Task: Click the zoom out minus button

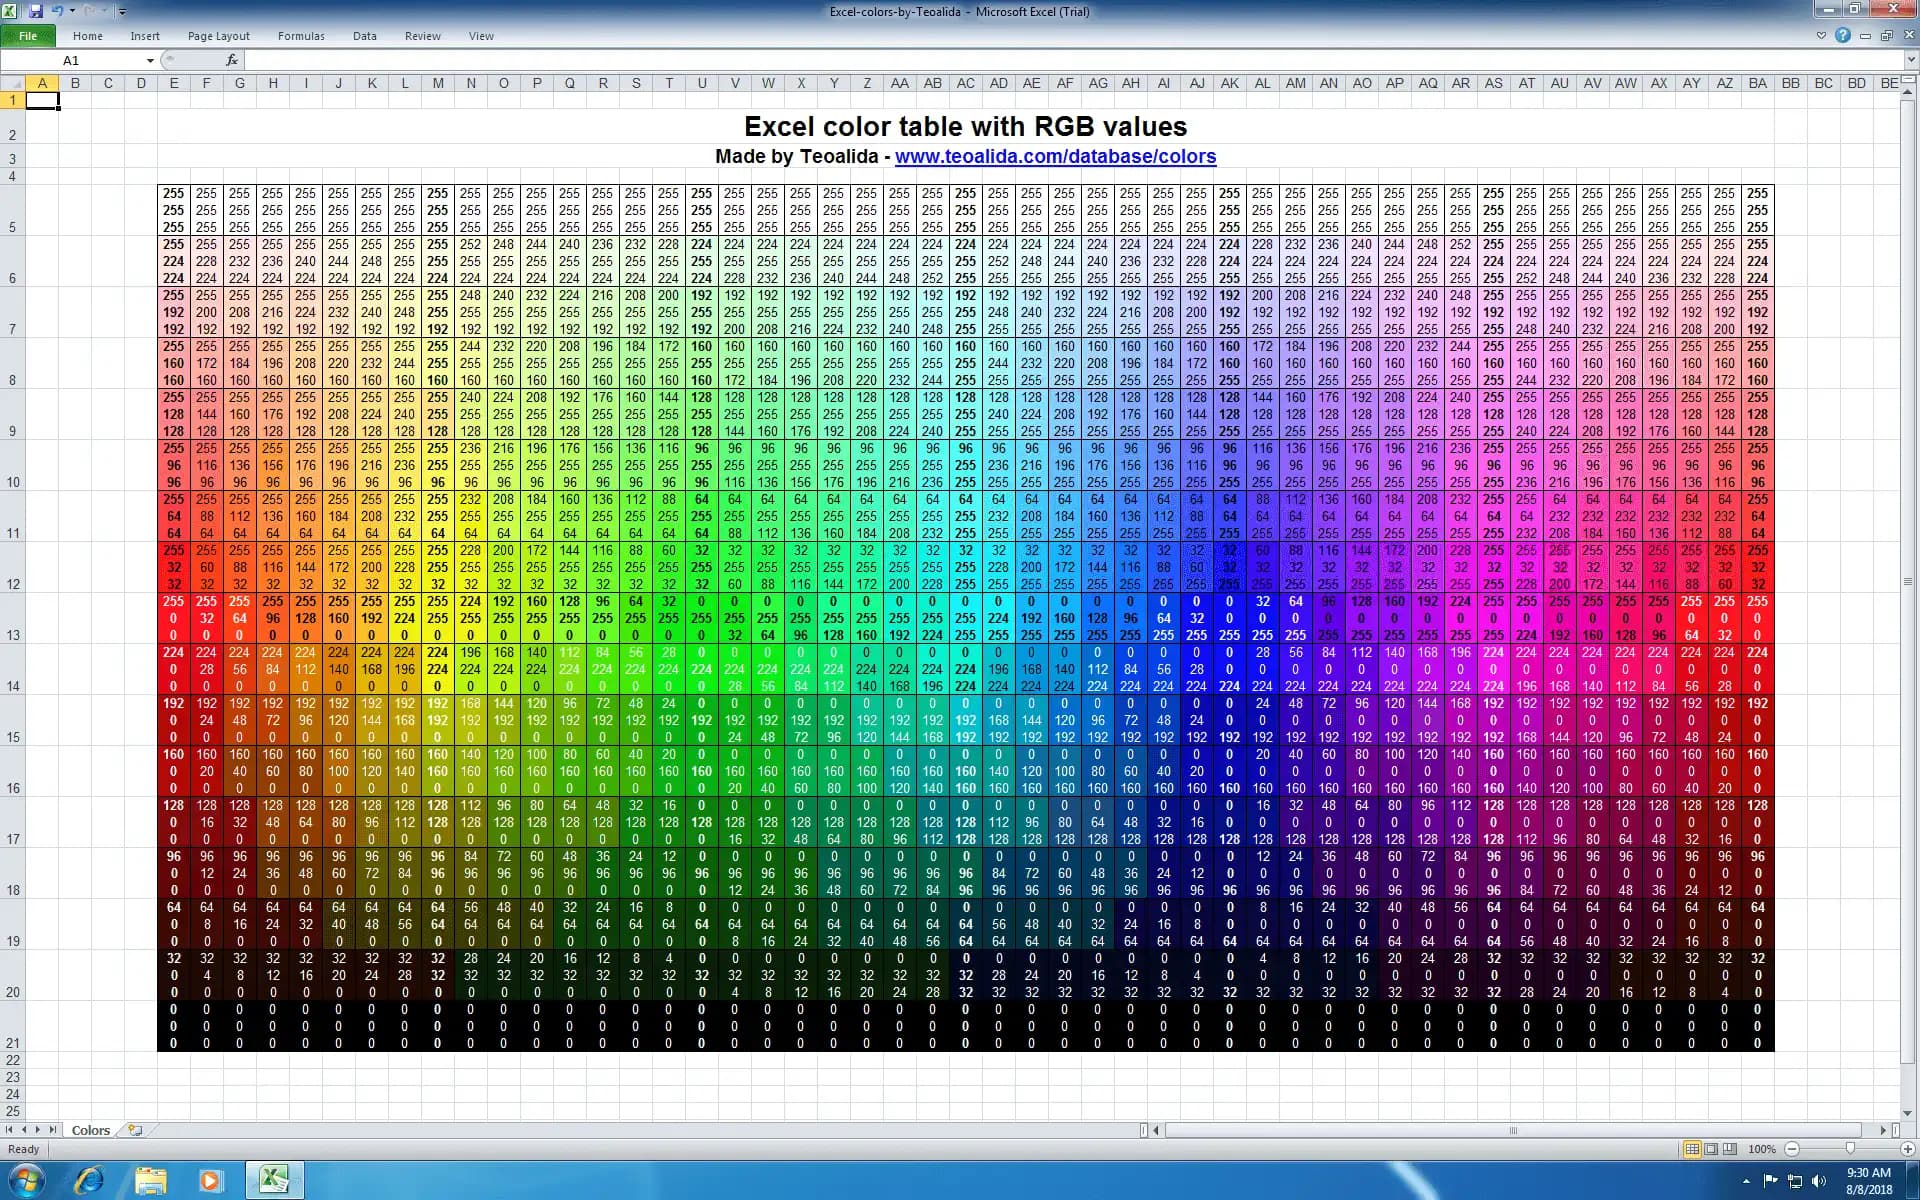Action: pyautogui.click(x=1792, y=1149)
